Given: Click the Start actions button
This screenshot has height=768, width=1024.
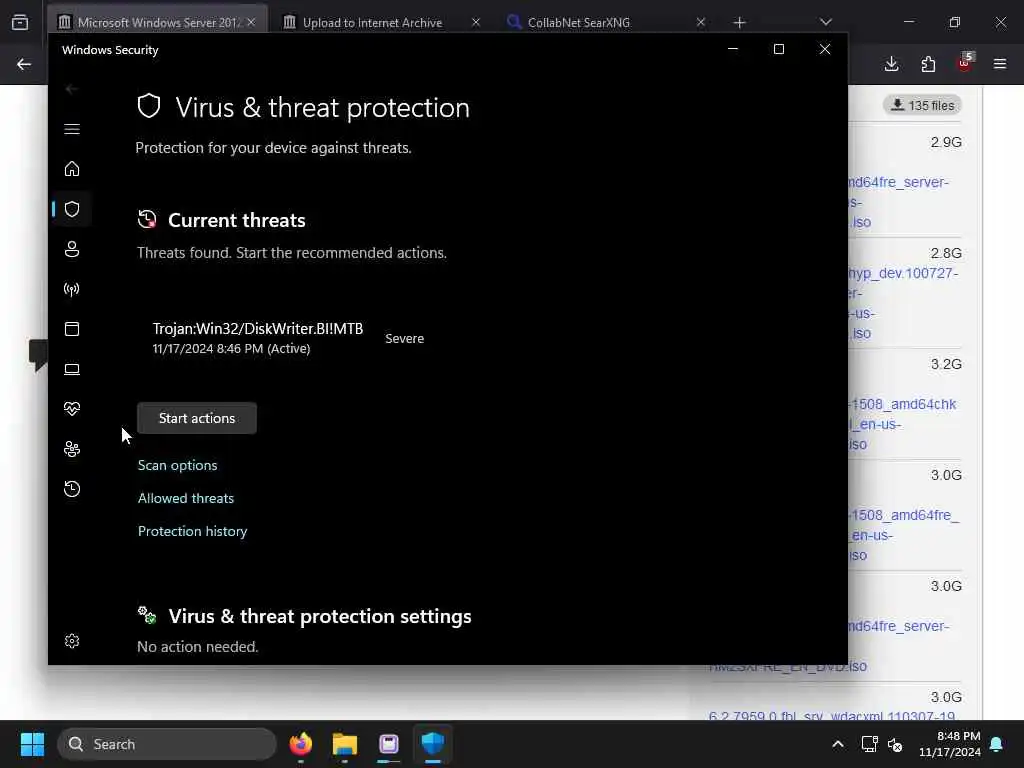Looking at the screenshot, I should point(197,418).
